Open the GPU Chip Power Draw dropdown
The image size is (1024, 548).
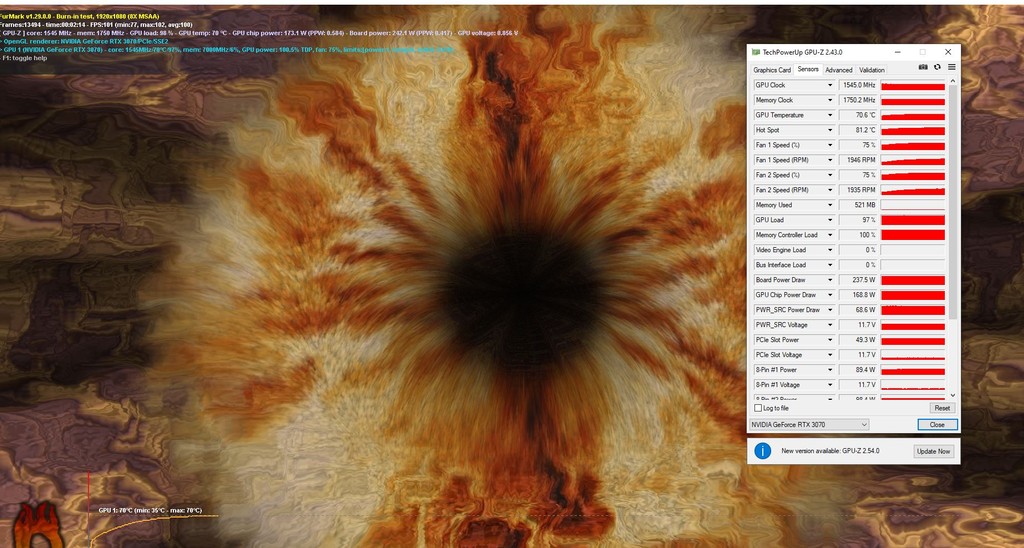[x=830, y=296]
